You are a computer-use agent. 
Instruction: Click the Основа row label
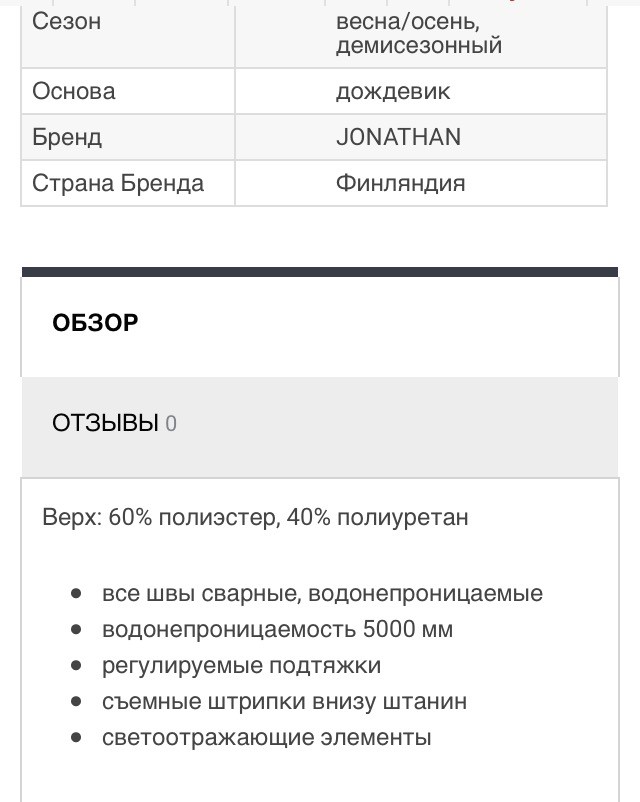pos(74,92)
